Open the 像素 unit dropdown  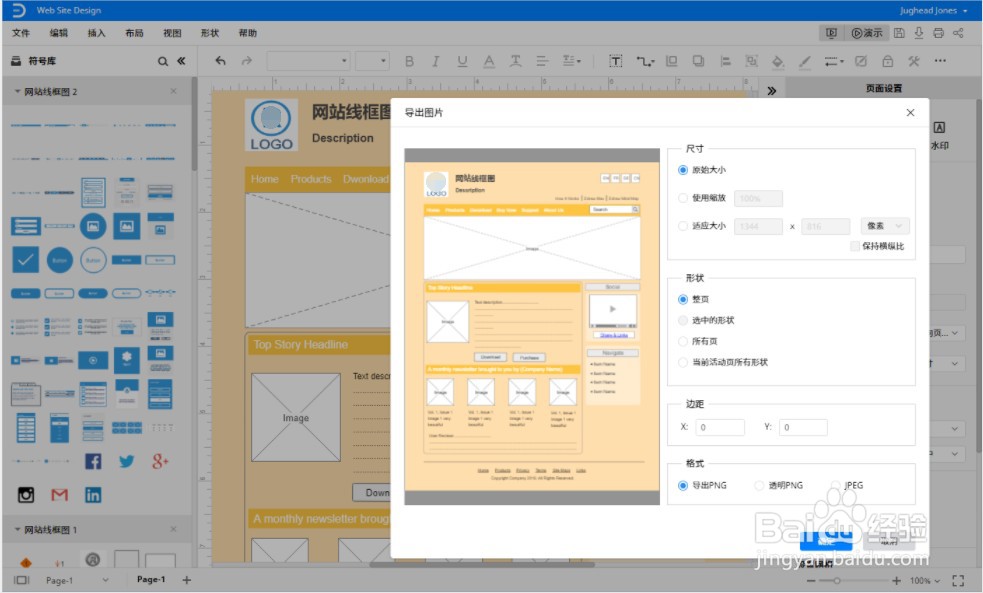[x=885, y=226]
